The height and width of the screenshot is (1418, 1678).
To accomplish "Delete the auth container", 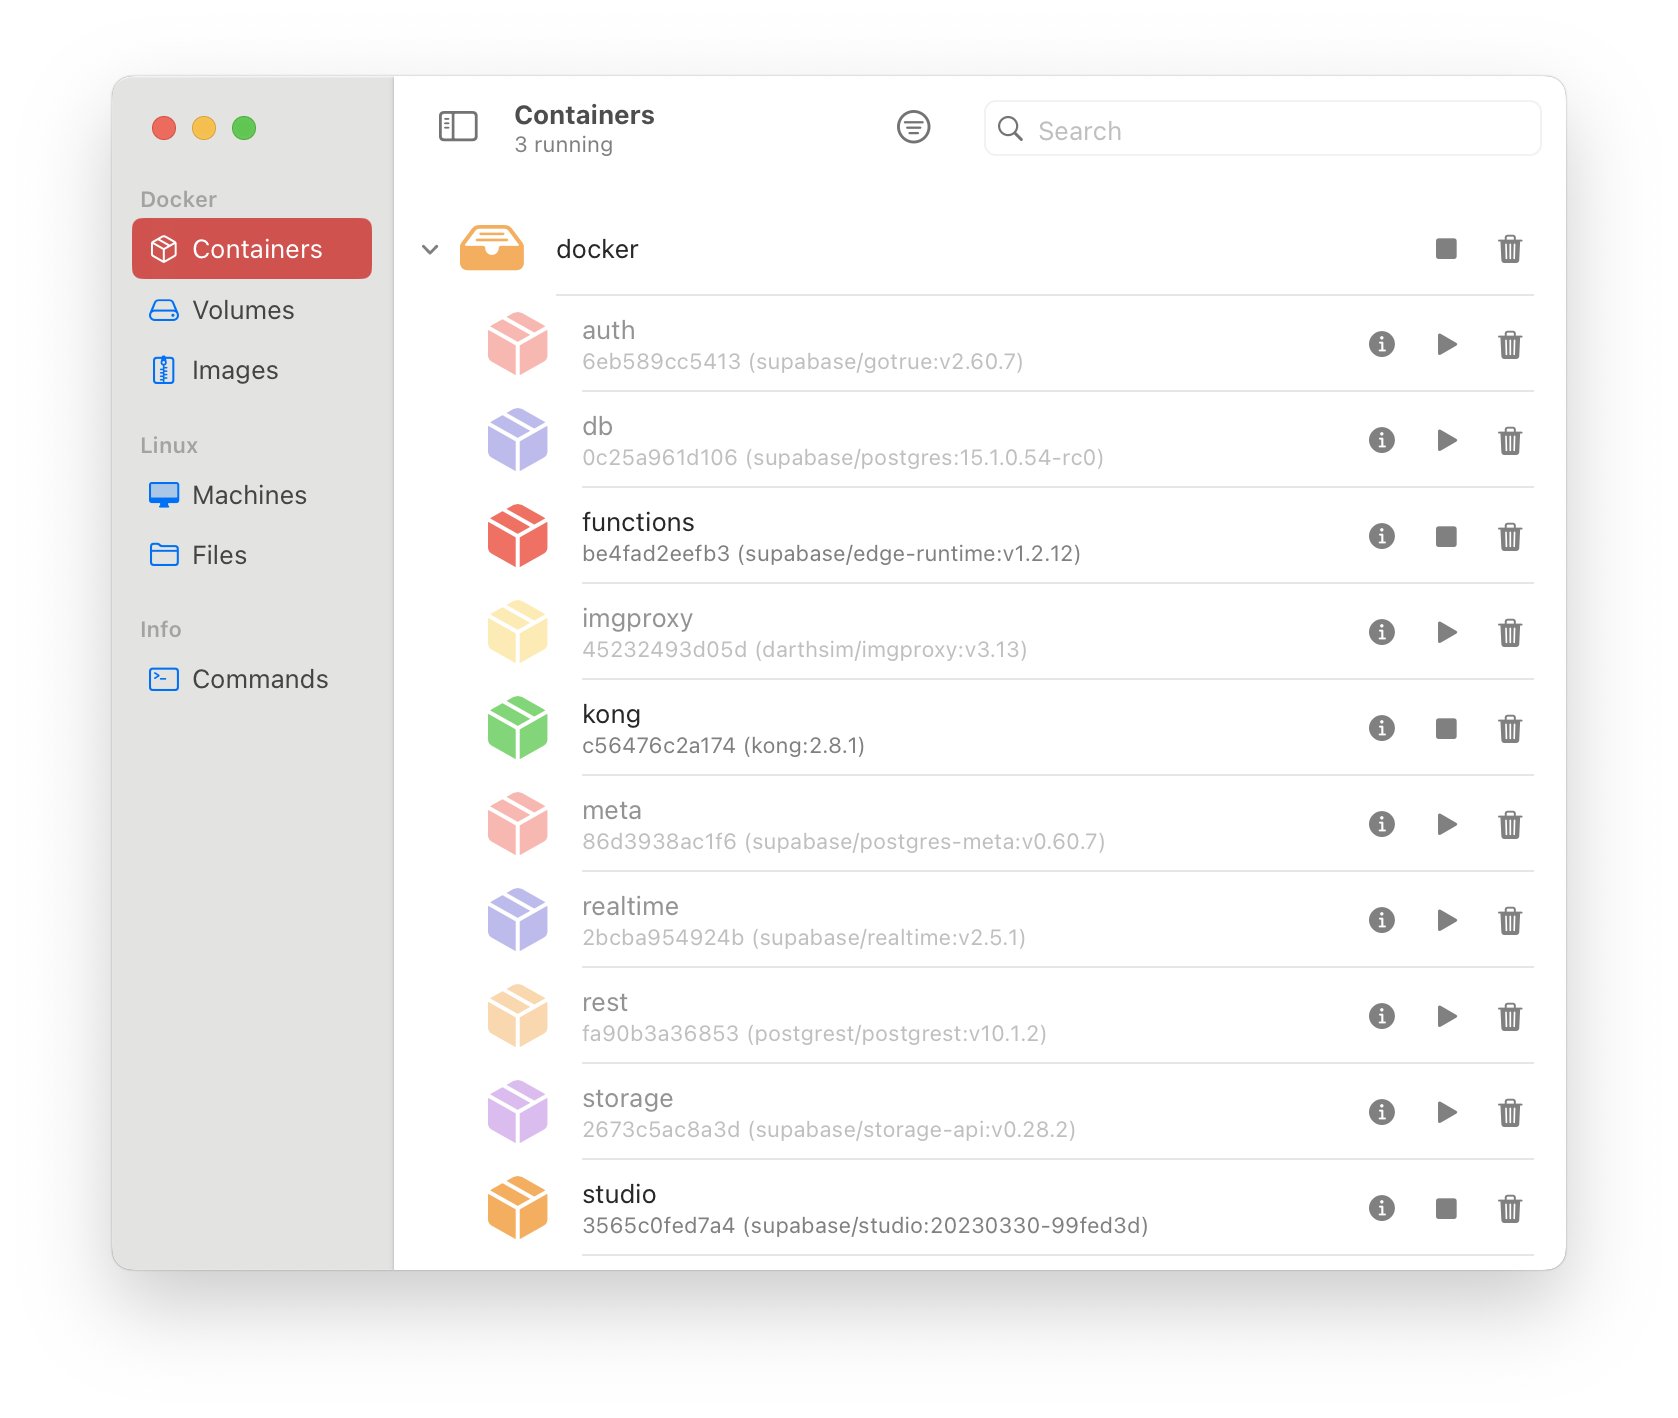I will pyautogui.click(x=1510, y=345).
